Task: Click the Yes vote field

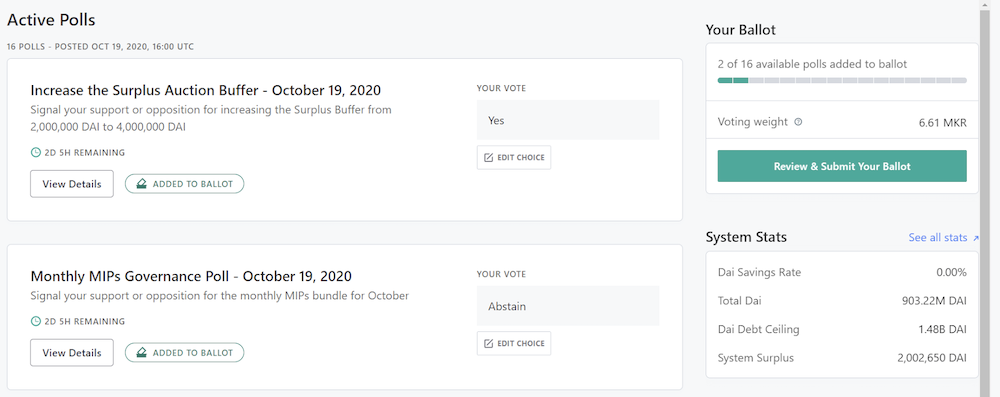Action: coord(568,120)
